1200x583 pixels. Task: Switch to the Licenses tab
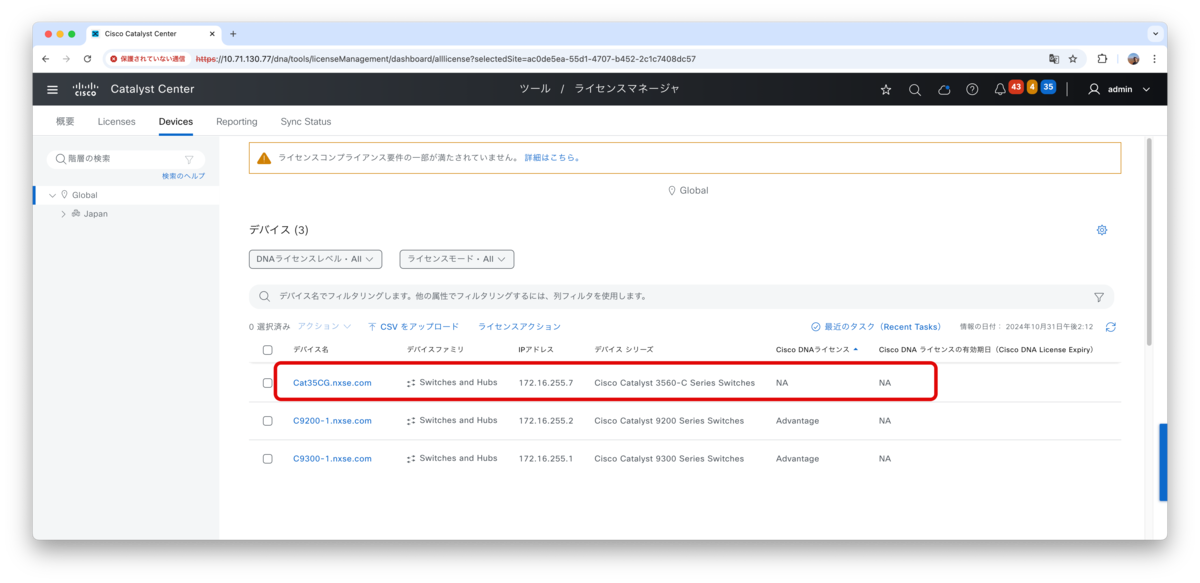pos(116,122)
